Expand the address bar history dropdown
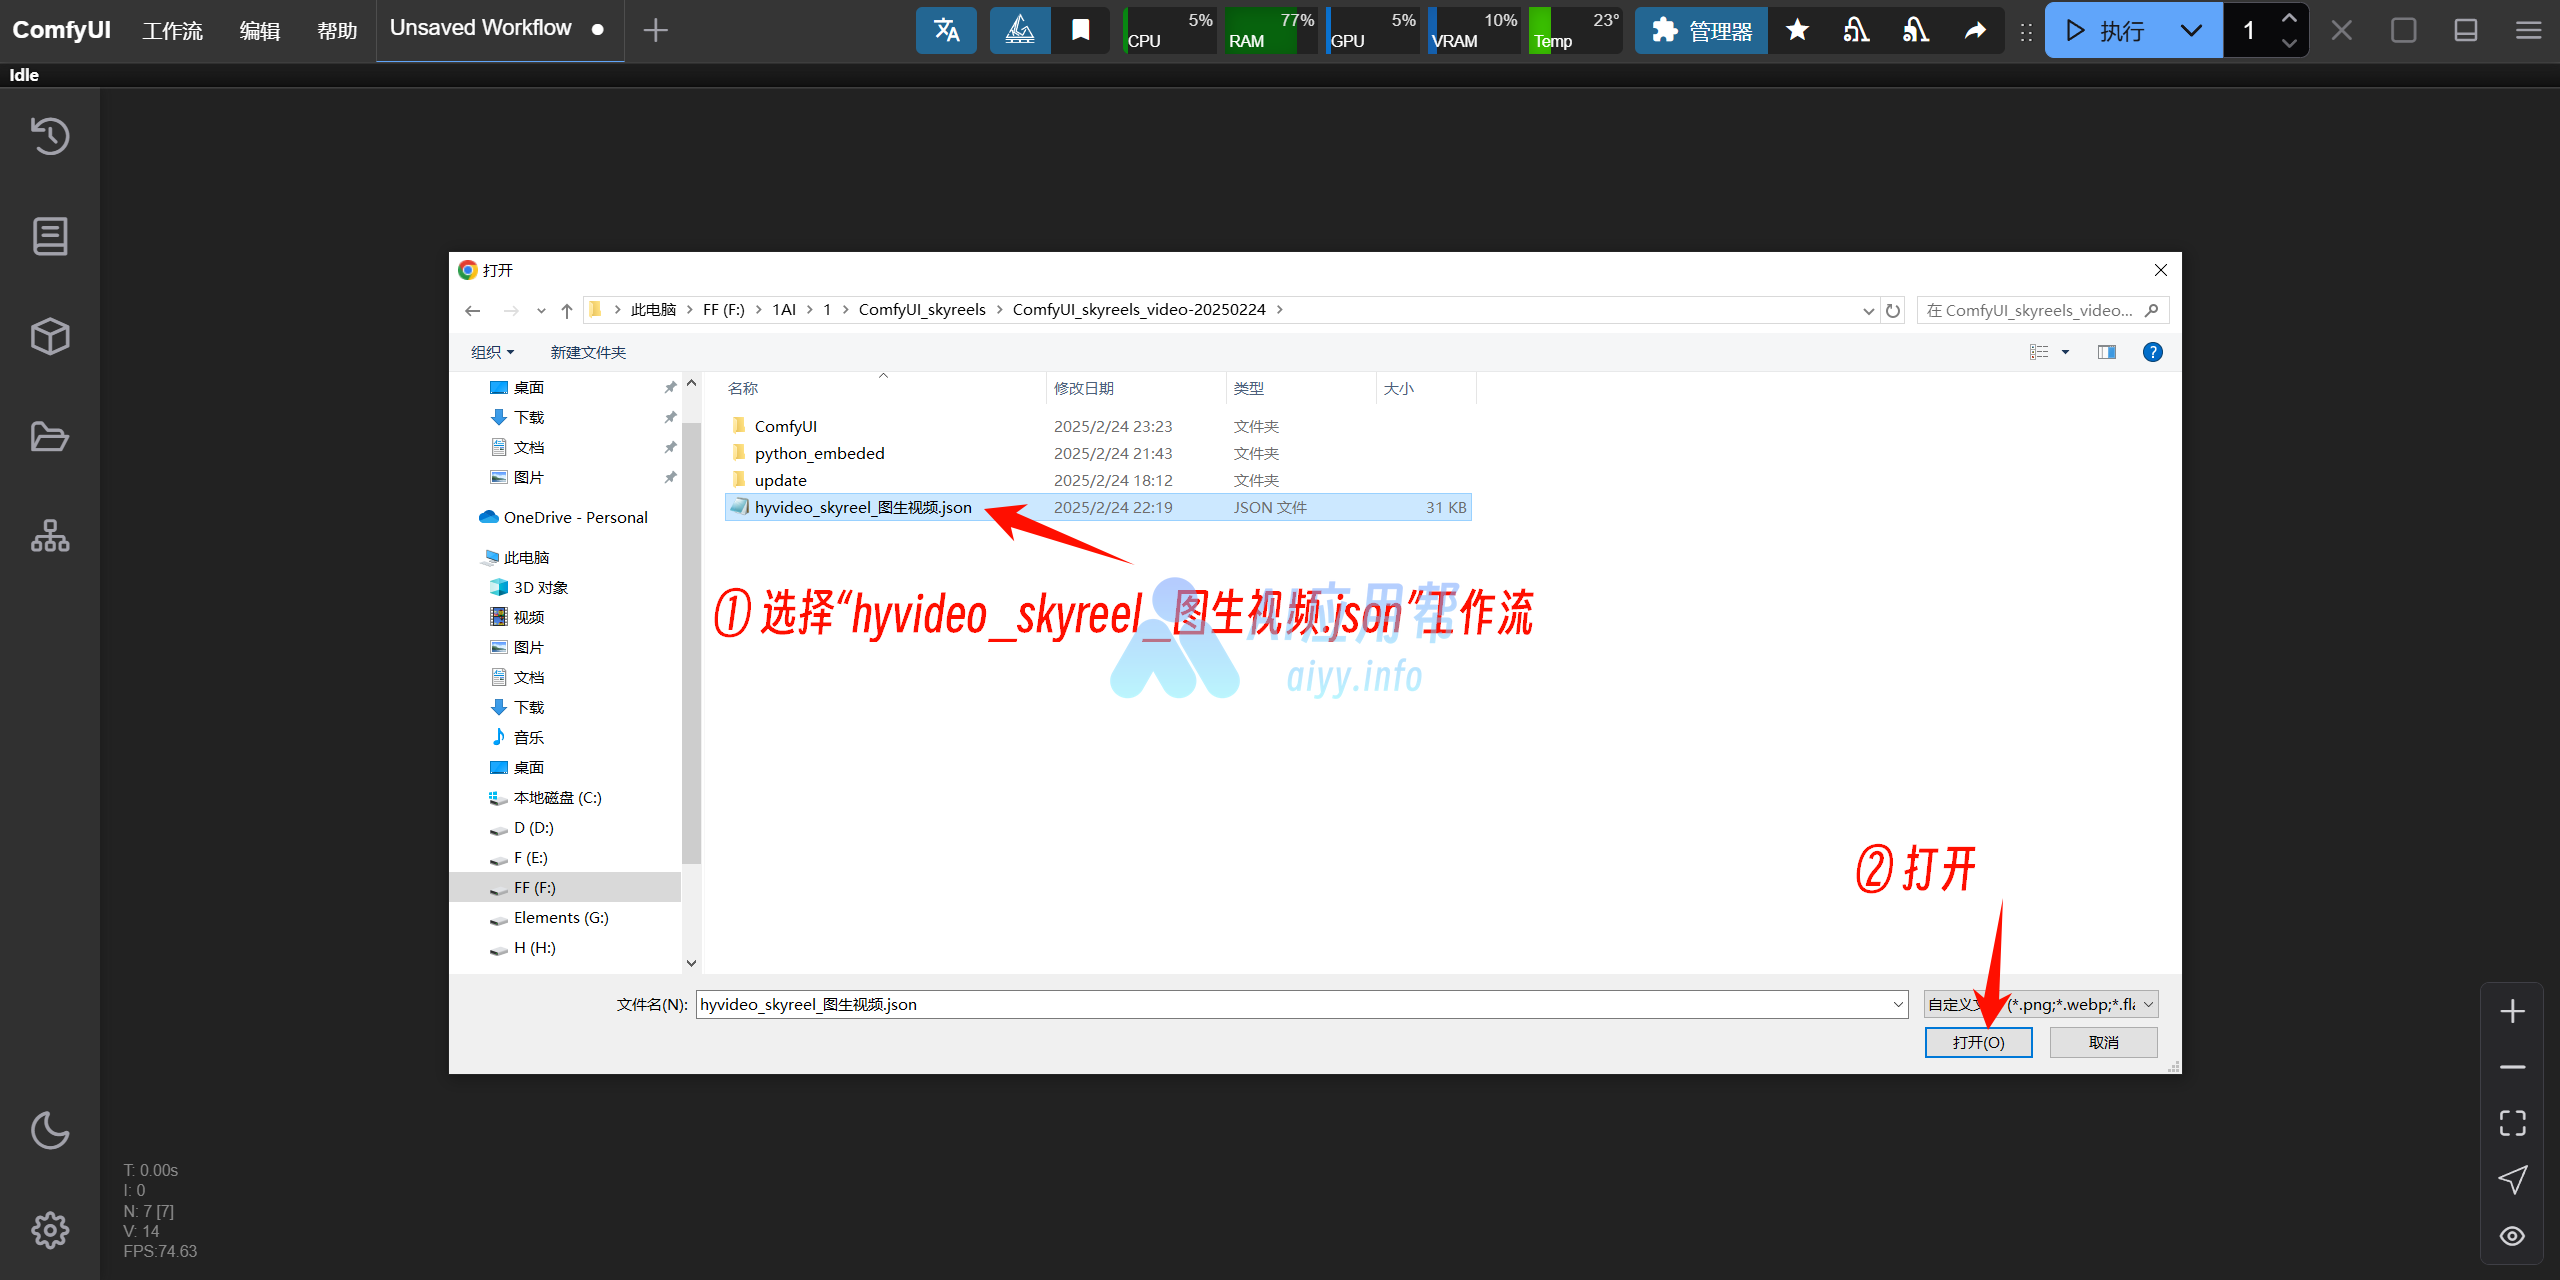Screen dimensions: 2560x1280 click(1868, 311)
